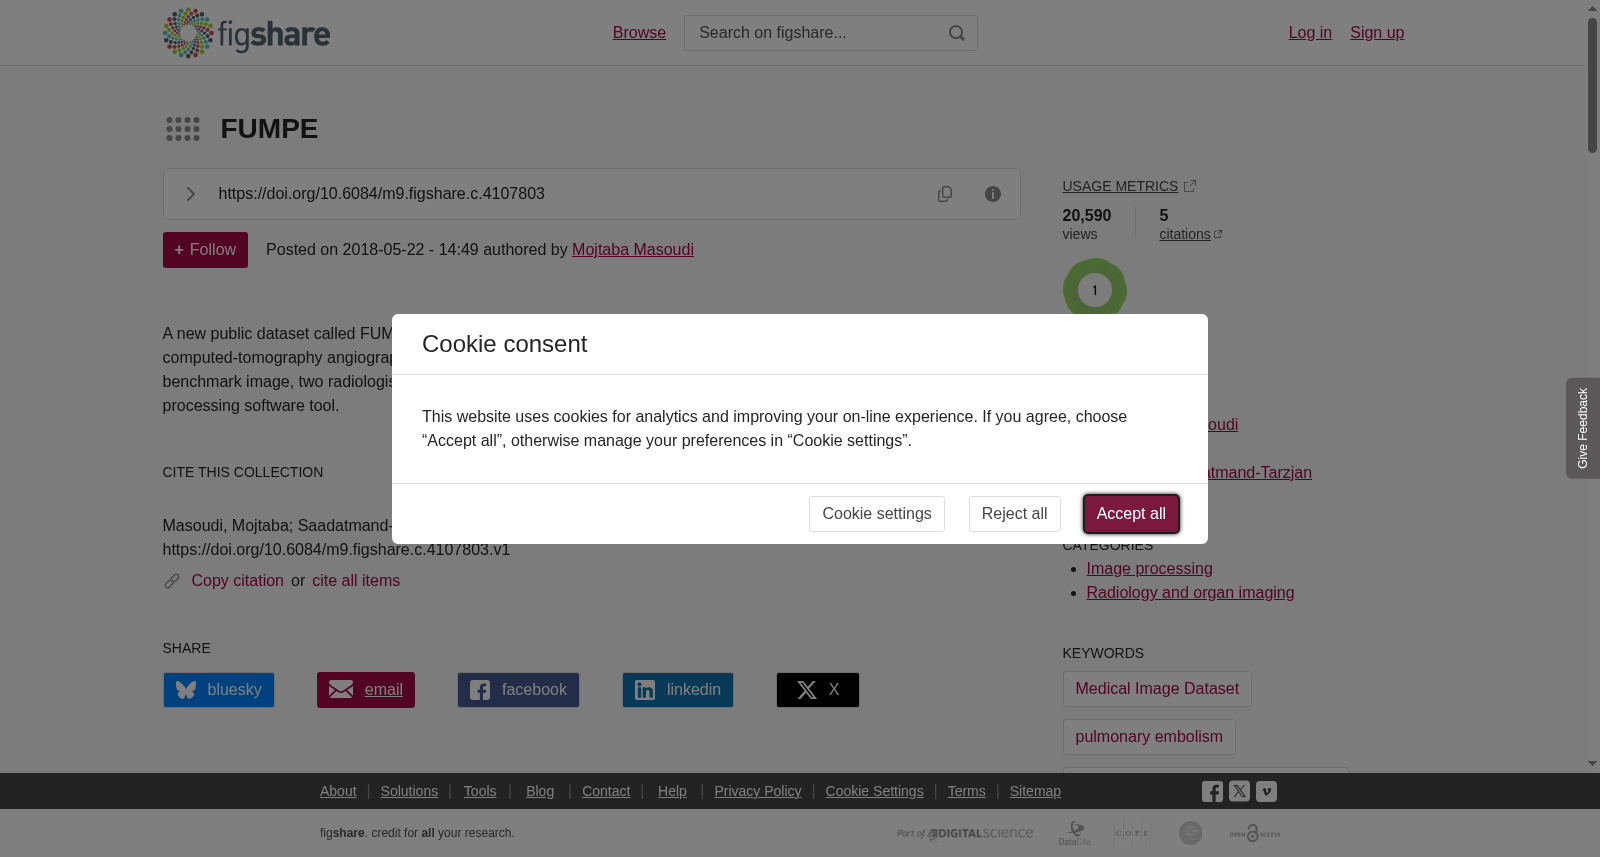Share on facebook
The width and height of the screenshot is (1600, 857).
[518, 690]
